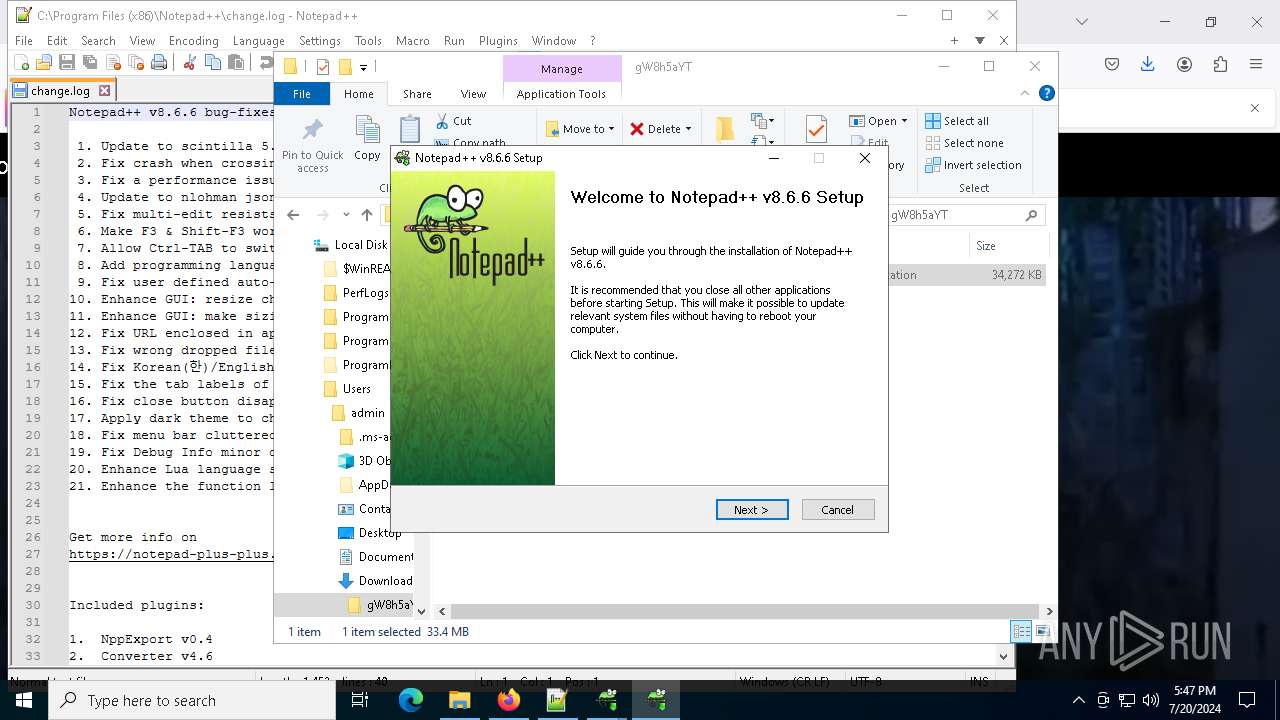Select the admin folder in Explorer tree
Viewport: 1280px width, 720px height.
(x=358, y=413)
